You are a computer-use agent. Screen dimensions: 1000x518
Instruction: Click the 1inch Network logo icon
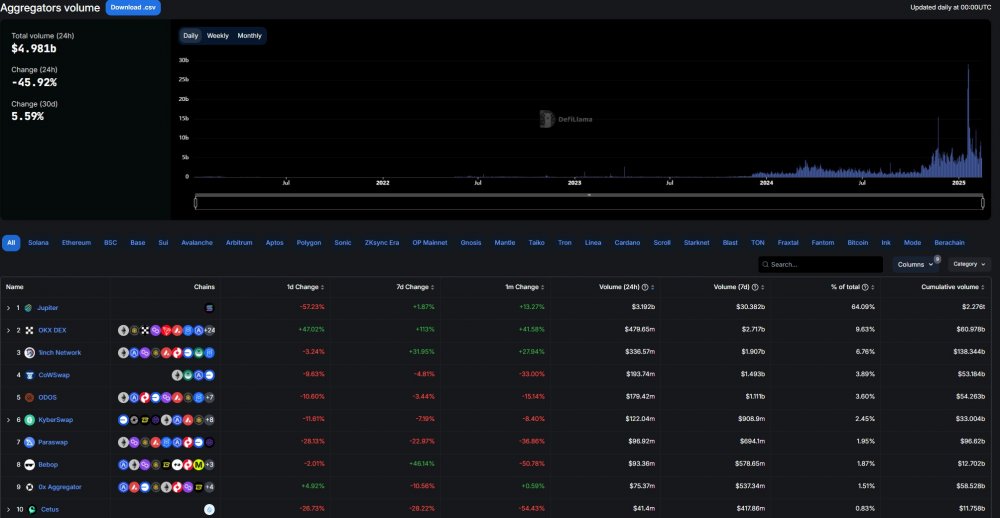pyautogui.click(x=29, y=353)
